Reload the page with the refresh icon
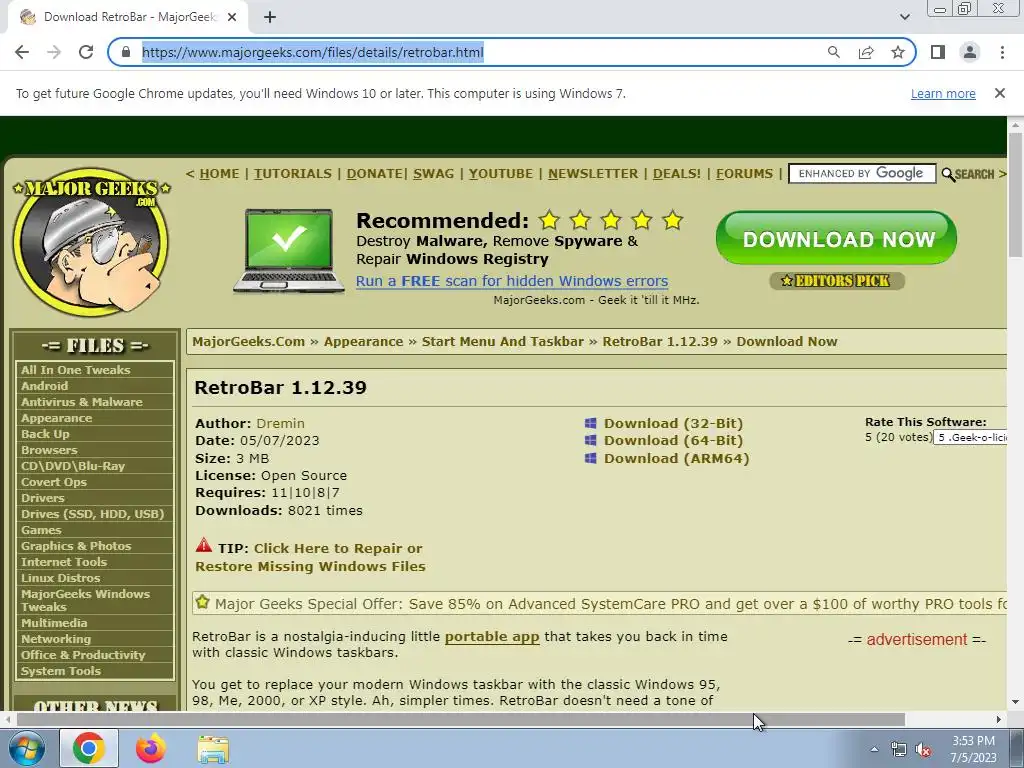The width and height of the screenshot is (1024, 768). [86, 52]
